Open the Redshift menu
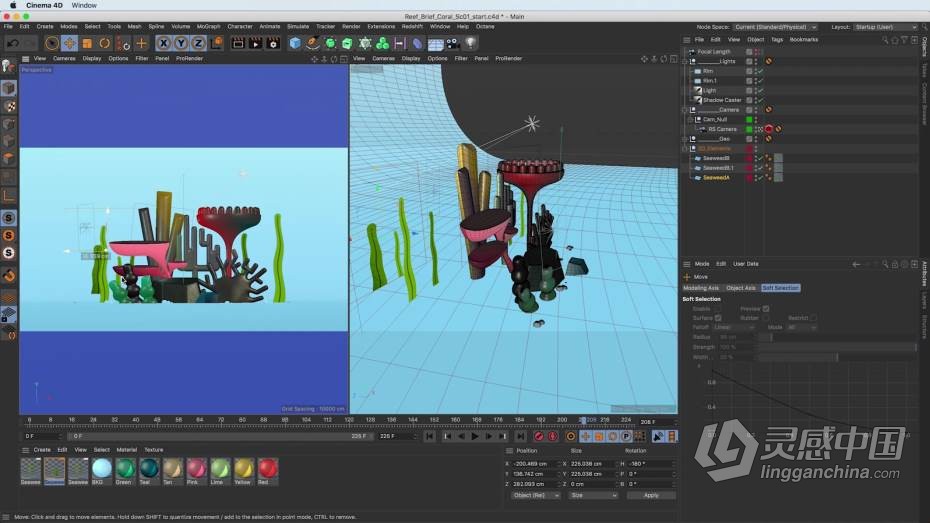Screen dimensions: 930x523 (x=412, y=27)
